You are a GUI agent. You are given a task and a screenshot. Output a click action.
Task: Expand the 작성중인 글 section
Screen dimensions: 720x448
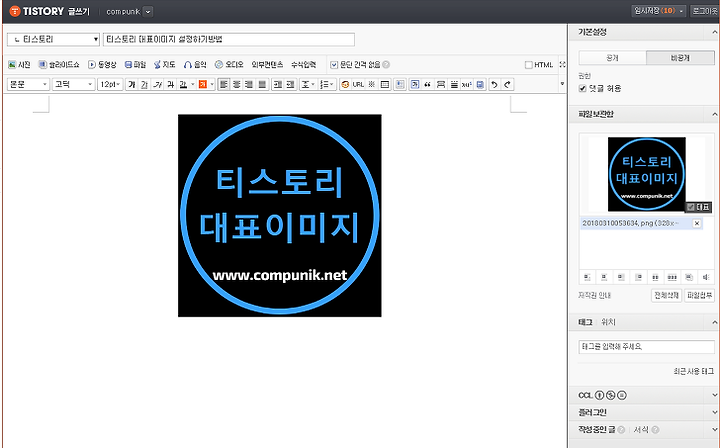[x=714, y=430]
